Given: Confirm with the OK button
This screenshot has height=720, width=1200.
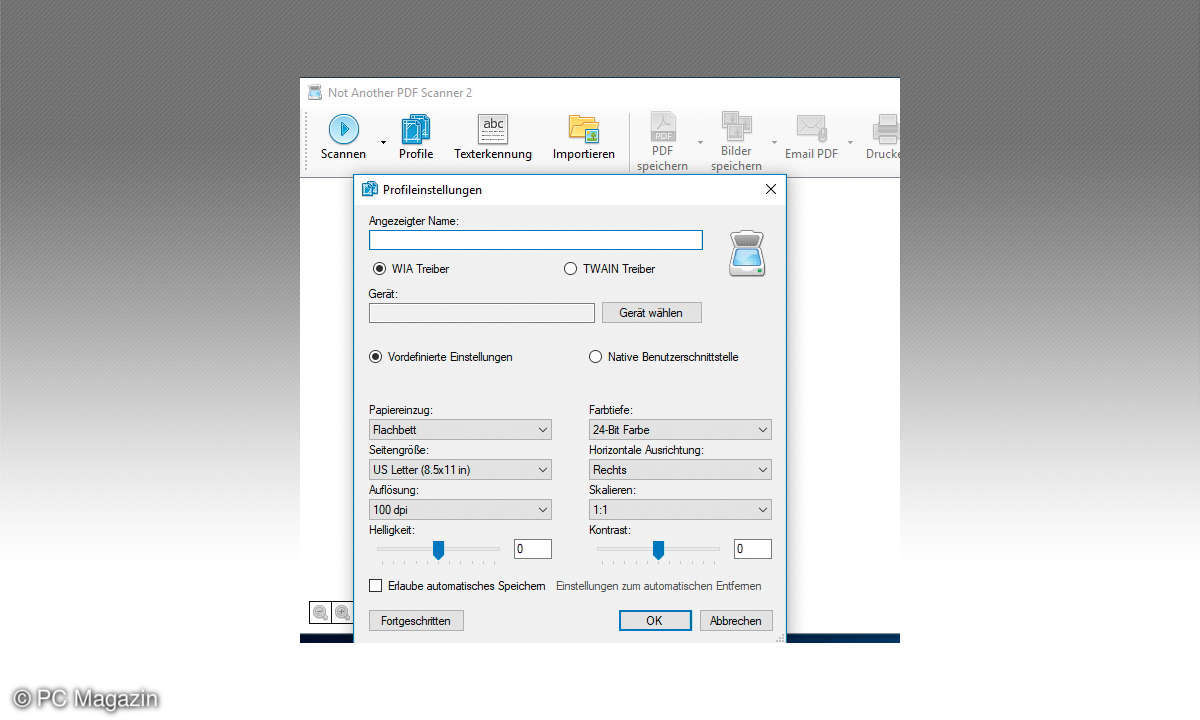Looking at the screenshot, I should 654,621.
